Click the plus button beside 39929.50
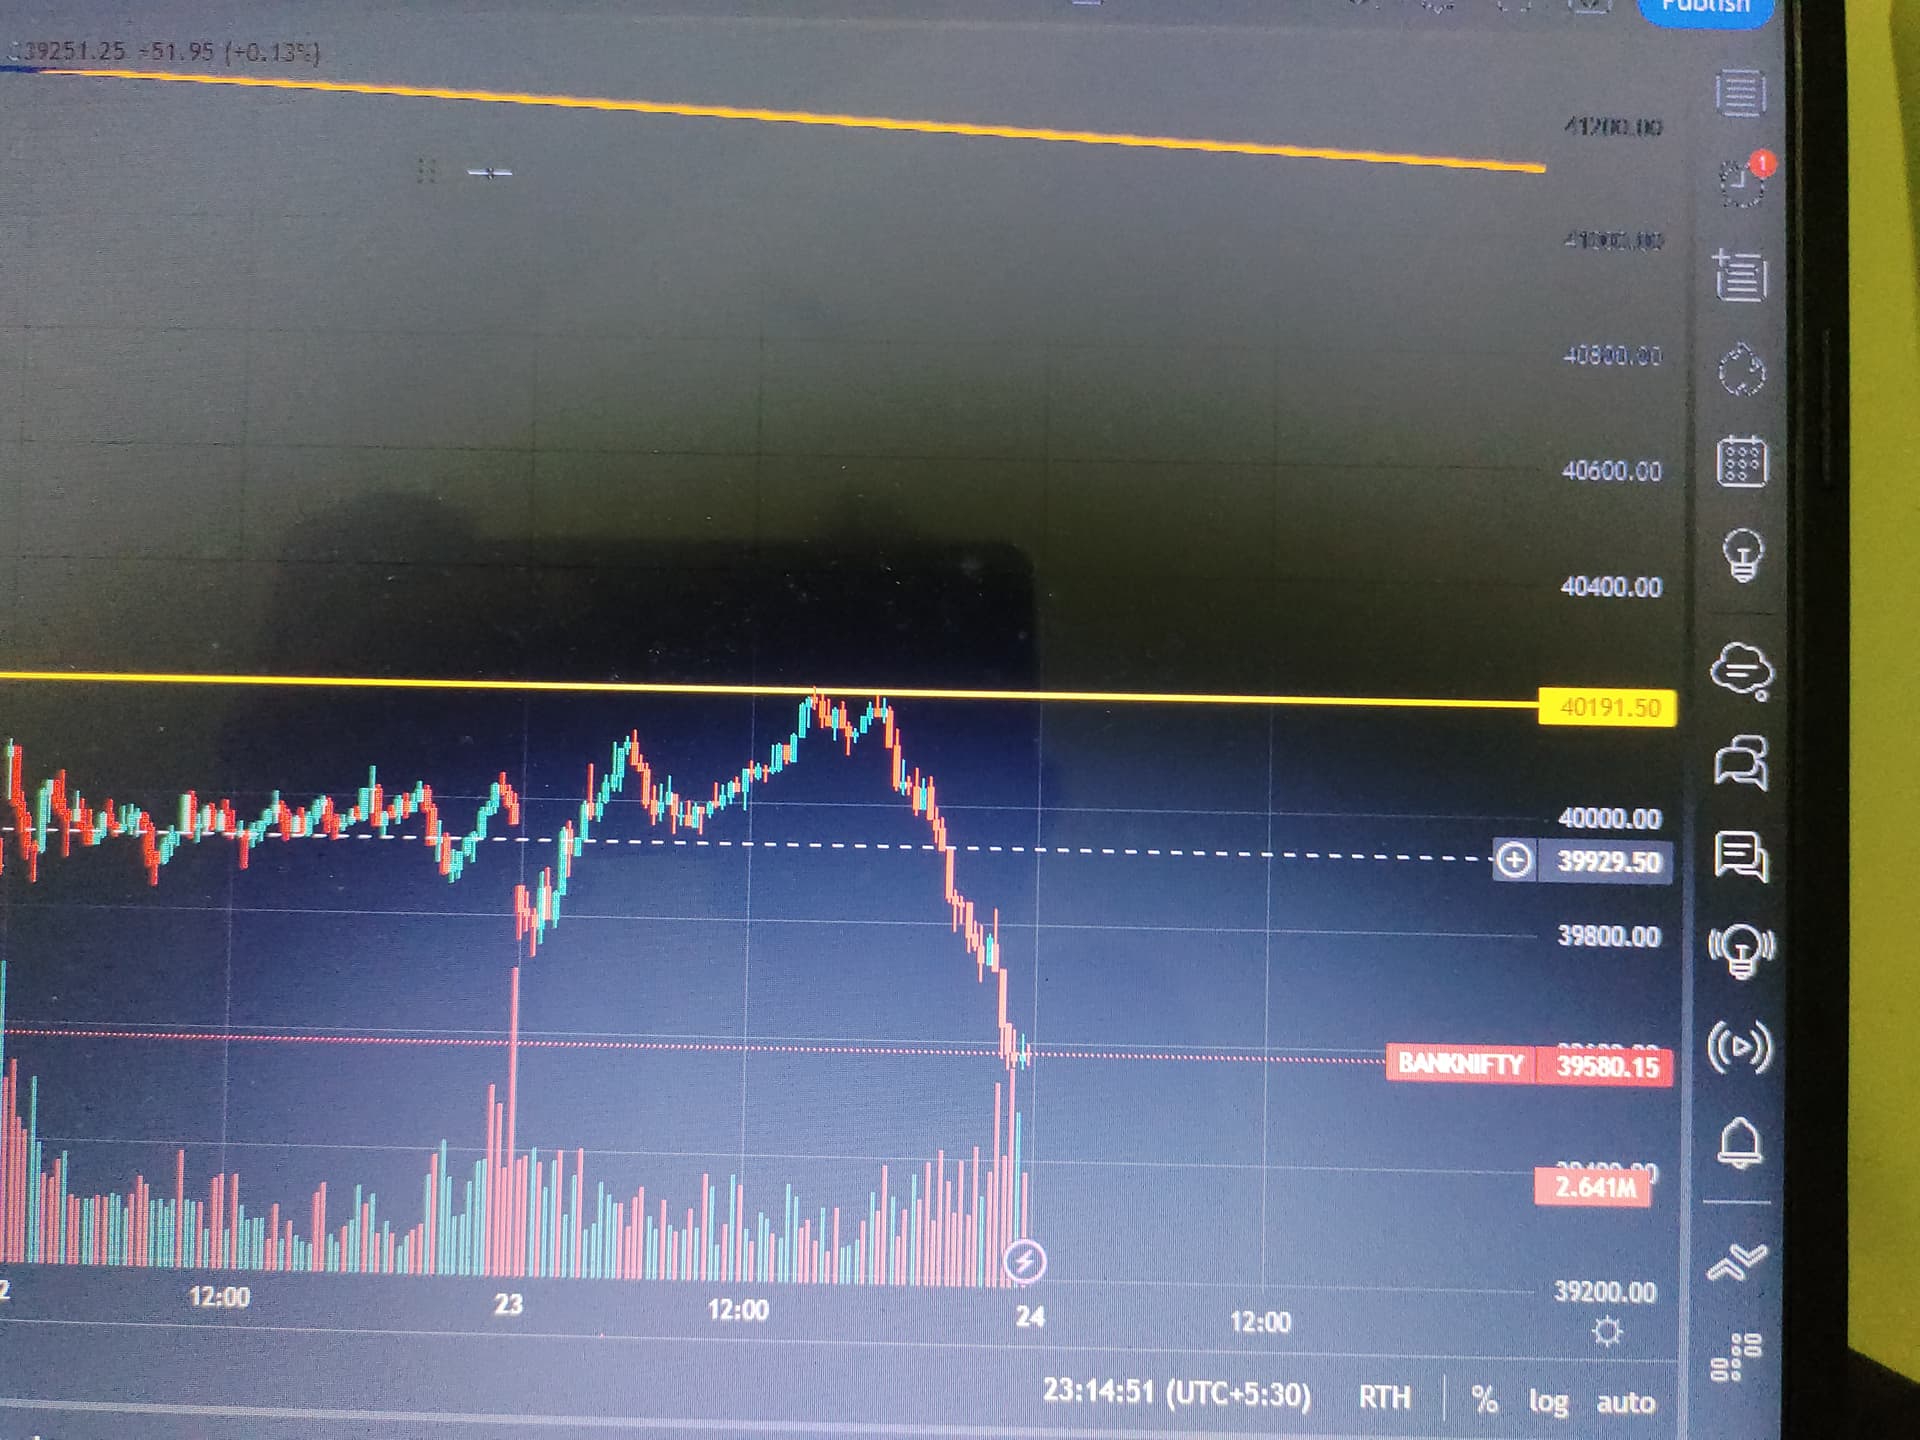Viewport: 1920px width, 1440px height. (x=1514, y=860)
